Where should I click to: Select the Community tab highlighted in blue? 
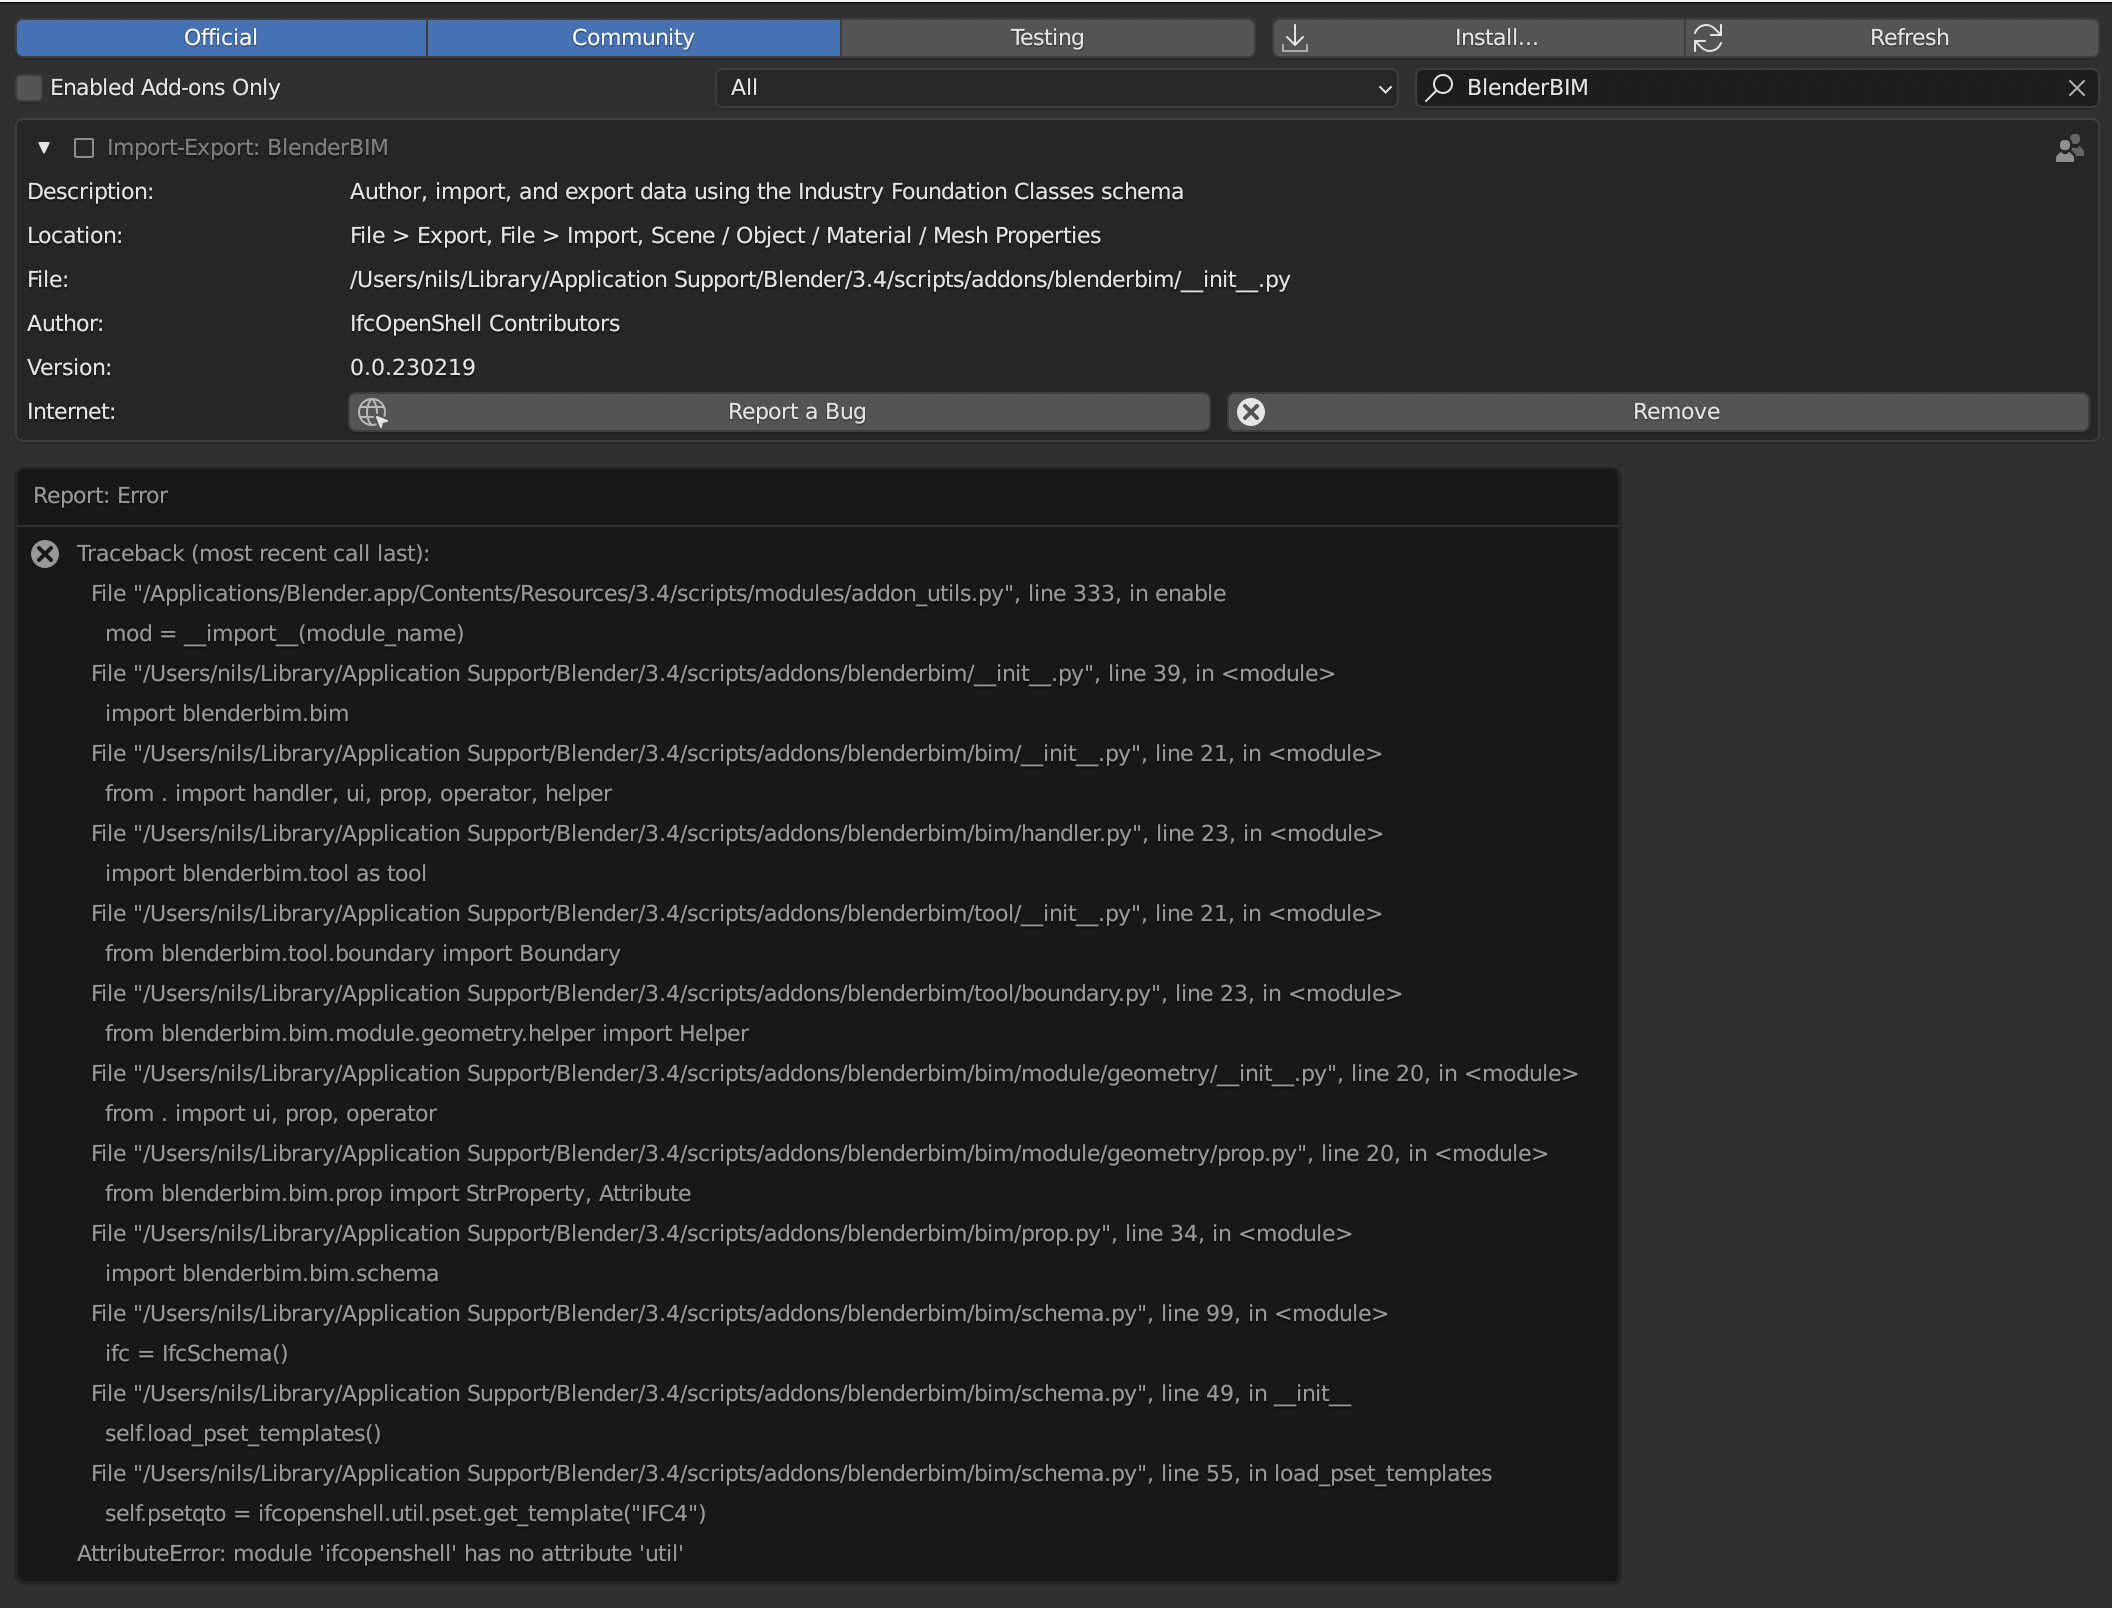pos(632,37)
